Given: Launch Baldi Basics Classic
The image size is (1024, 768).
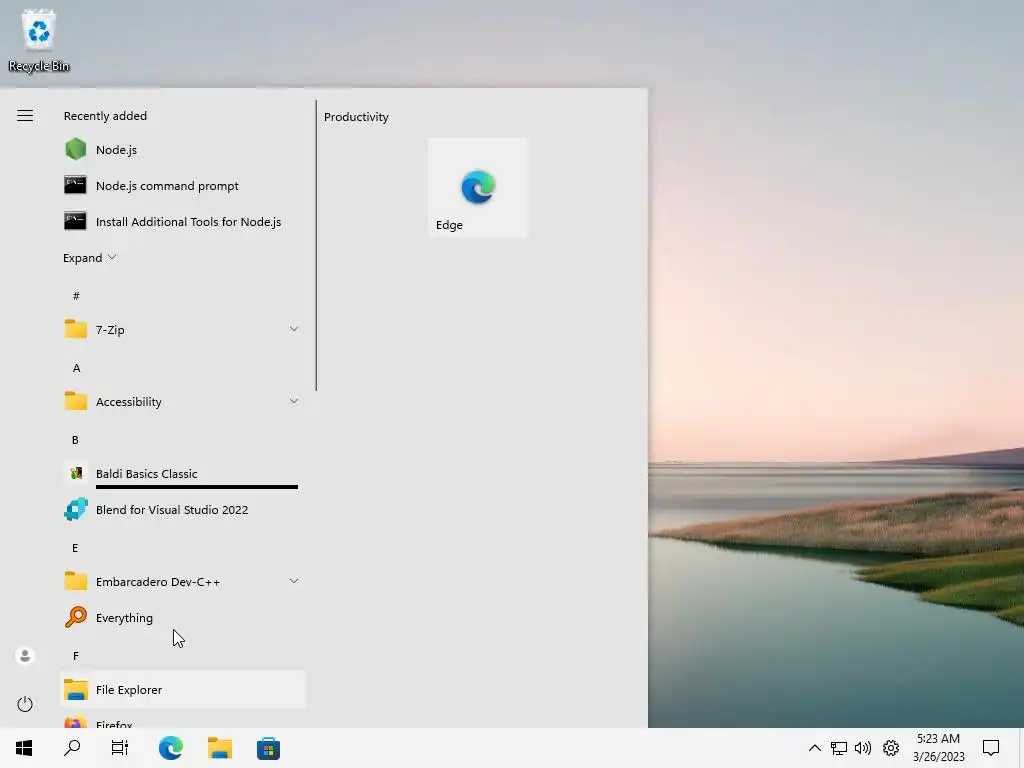Looking at the screenshot, I should [x=183, y=473].
